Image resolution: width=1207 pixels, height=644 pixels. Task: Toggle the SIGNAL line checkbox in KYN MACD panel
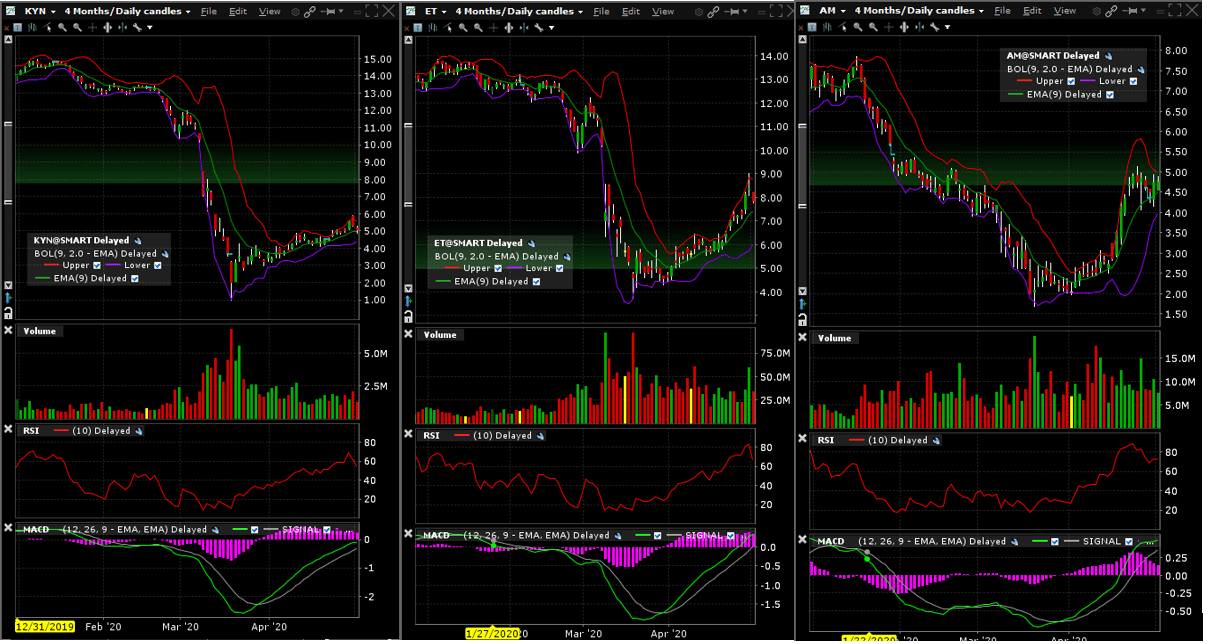coord(327,529)
